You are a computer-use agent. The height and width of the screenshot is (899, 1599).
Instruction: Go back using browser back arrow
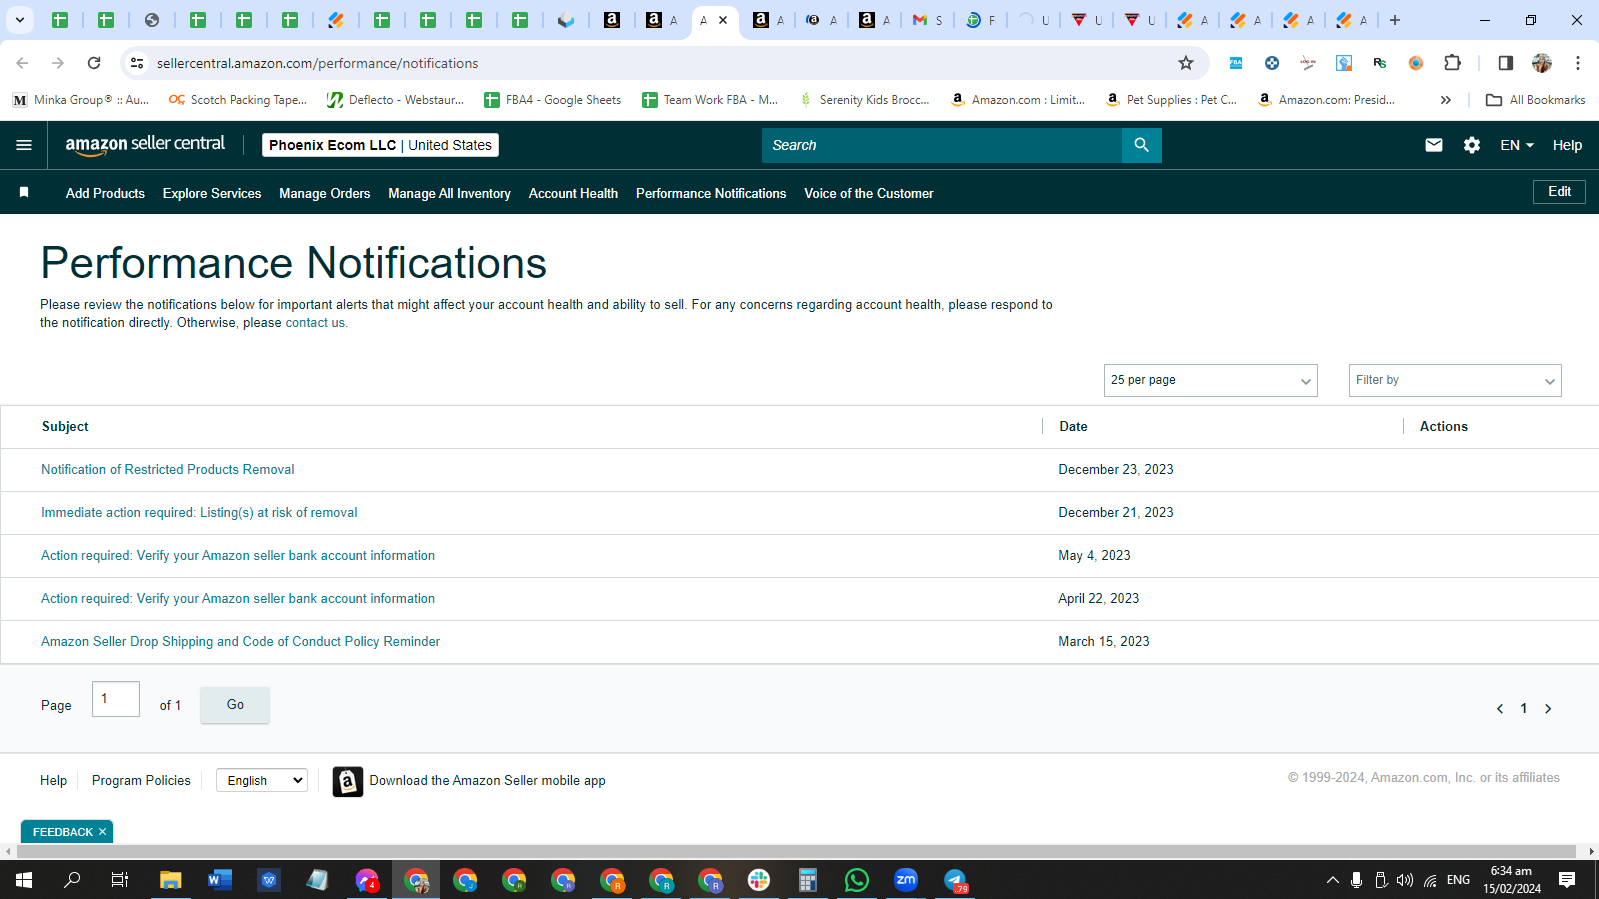tap(22, 63)
